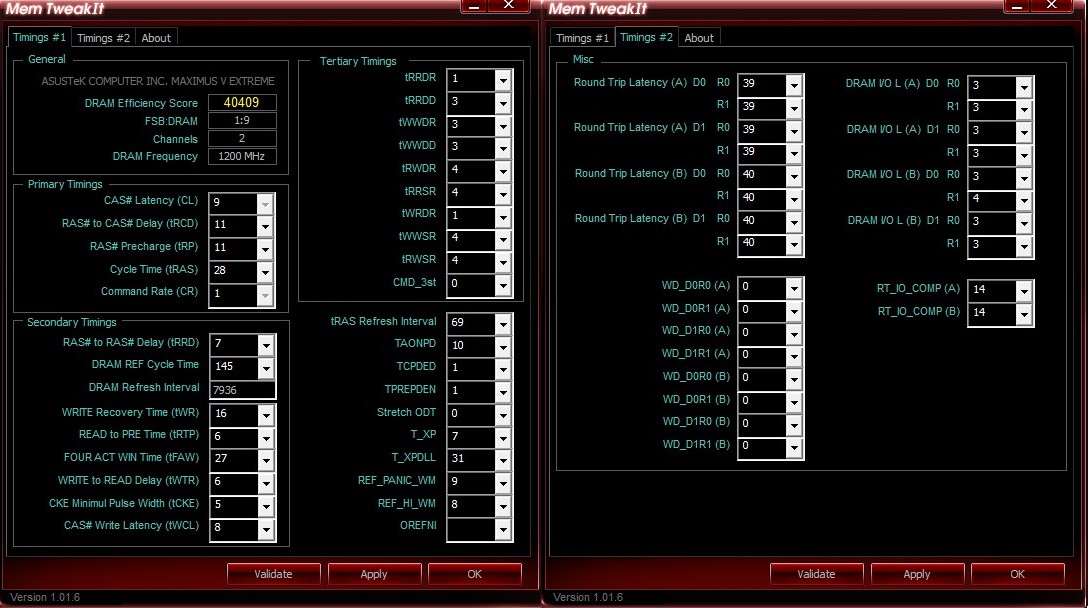This screenshot has width=1089, height=608.
Task: Click Validate button in right window
Action: click(x=816, y=574)
